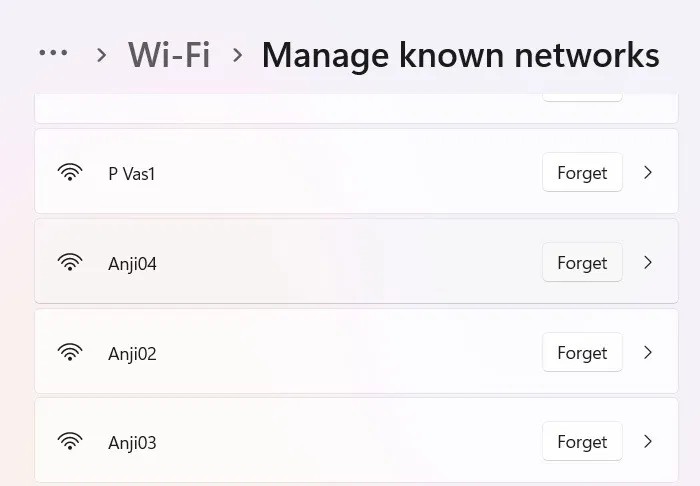Expand Anji02 network details chevron

click(648, 353)
